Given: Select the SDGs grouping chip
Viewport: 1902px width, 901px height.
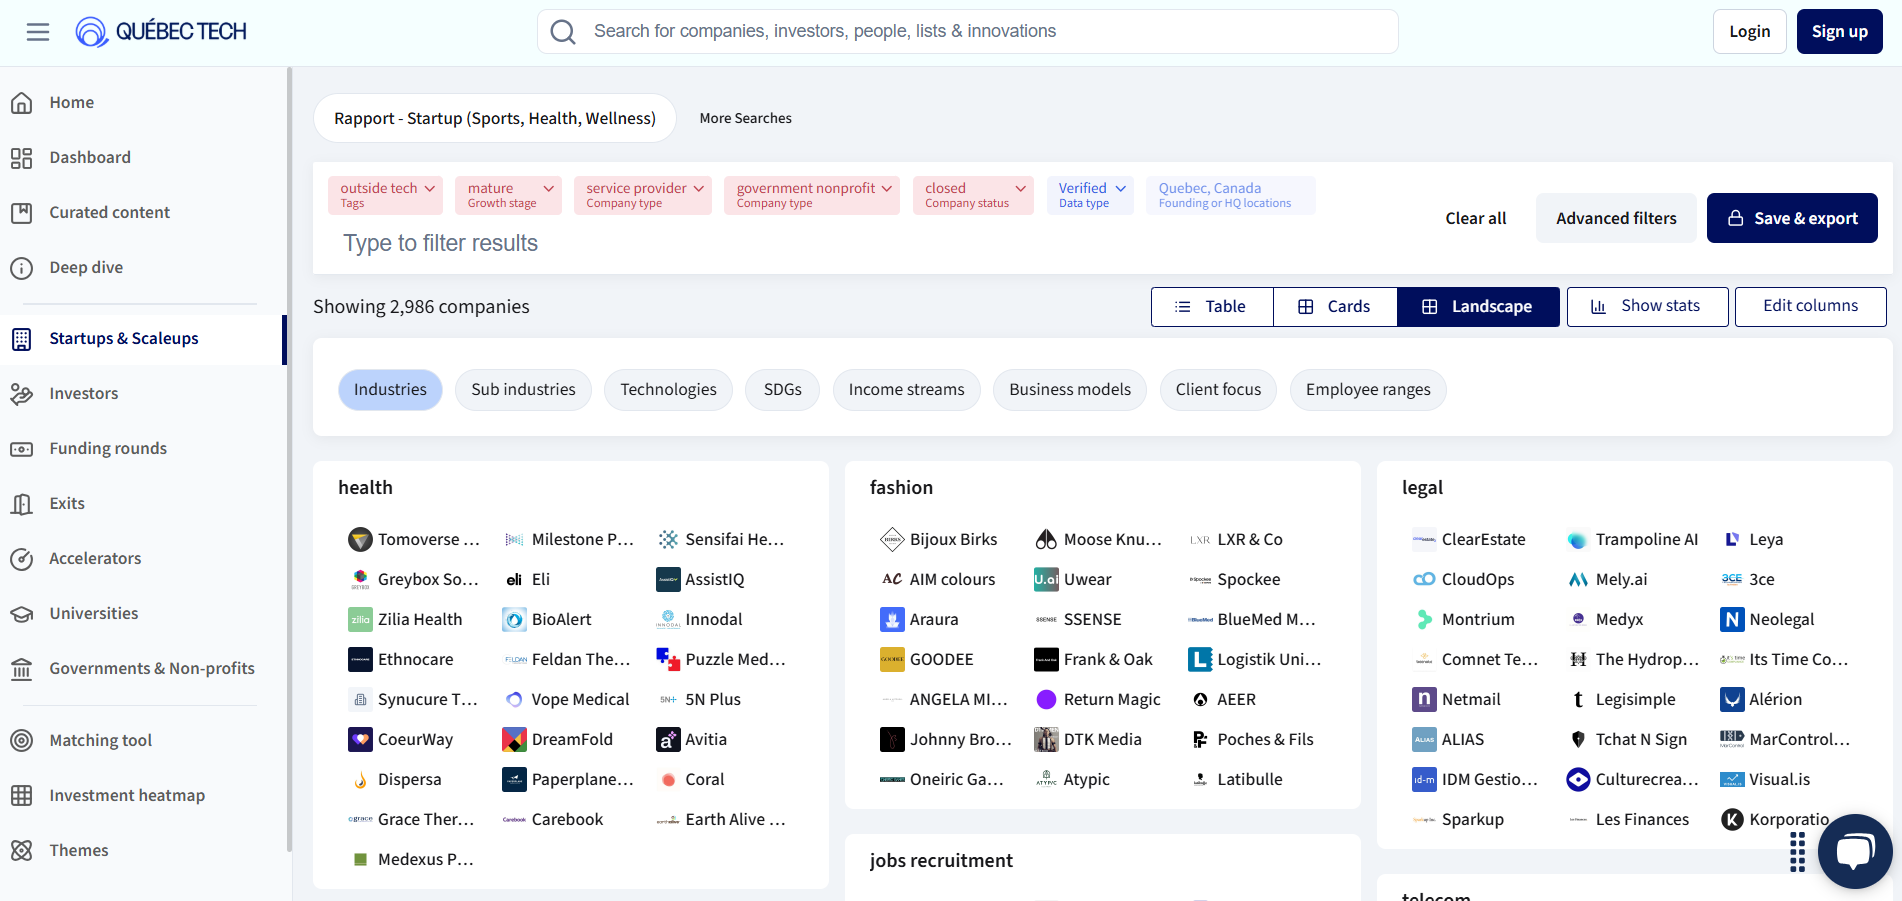Looking at the screenshot, I should [x=783, y=390].
